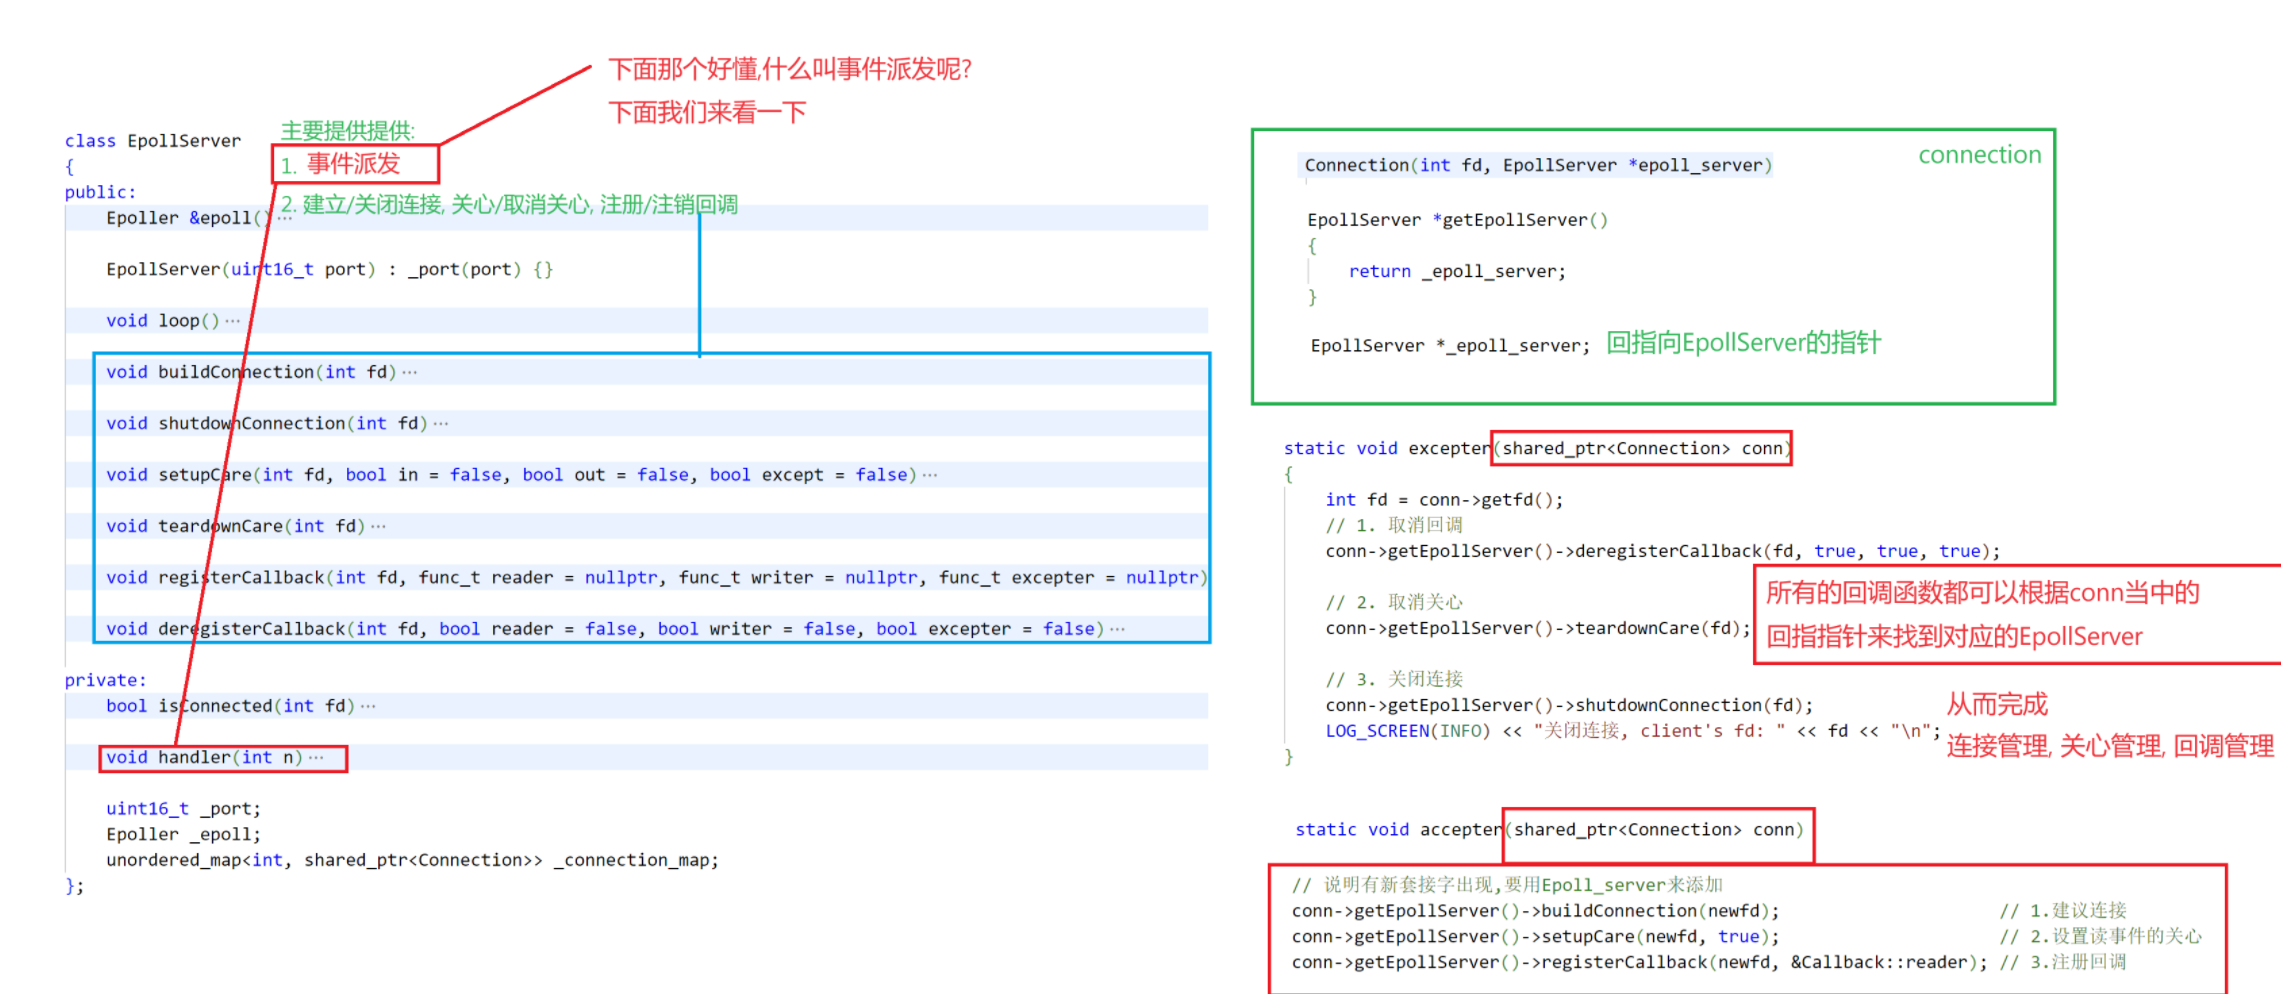2281x994 pixels.
Task: Click the '// 3. 关闭连接' comment
Action: pyautogui.click(x=1394, y=680)
